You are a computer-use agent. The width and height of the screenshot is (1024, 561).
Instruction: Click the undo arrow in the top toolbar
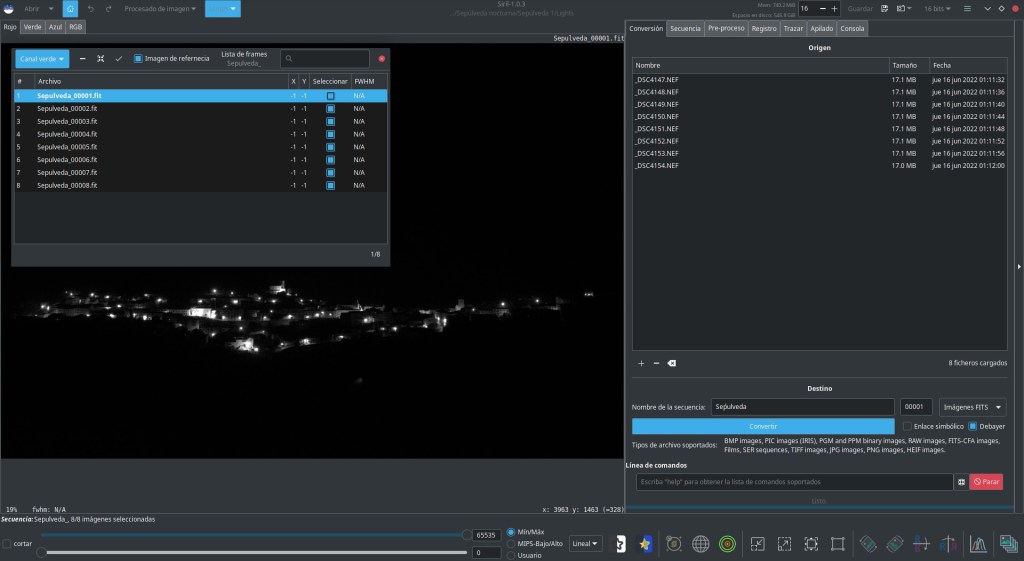click(93, 9)
